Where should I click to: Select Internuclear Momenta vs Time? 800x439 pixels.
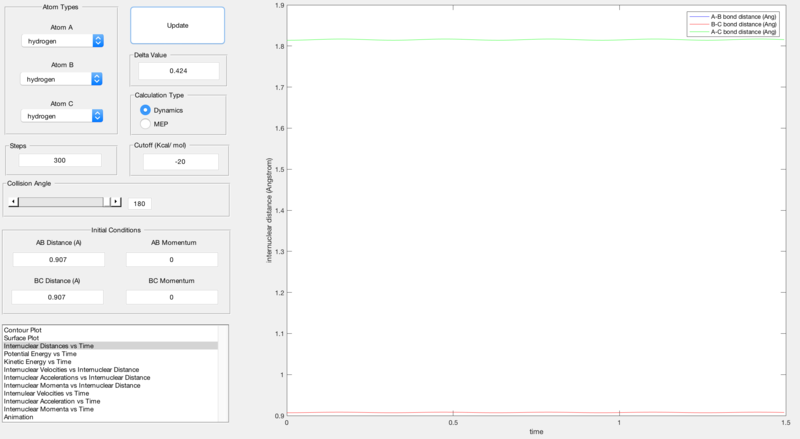[111, 409]
